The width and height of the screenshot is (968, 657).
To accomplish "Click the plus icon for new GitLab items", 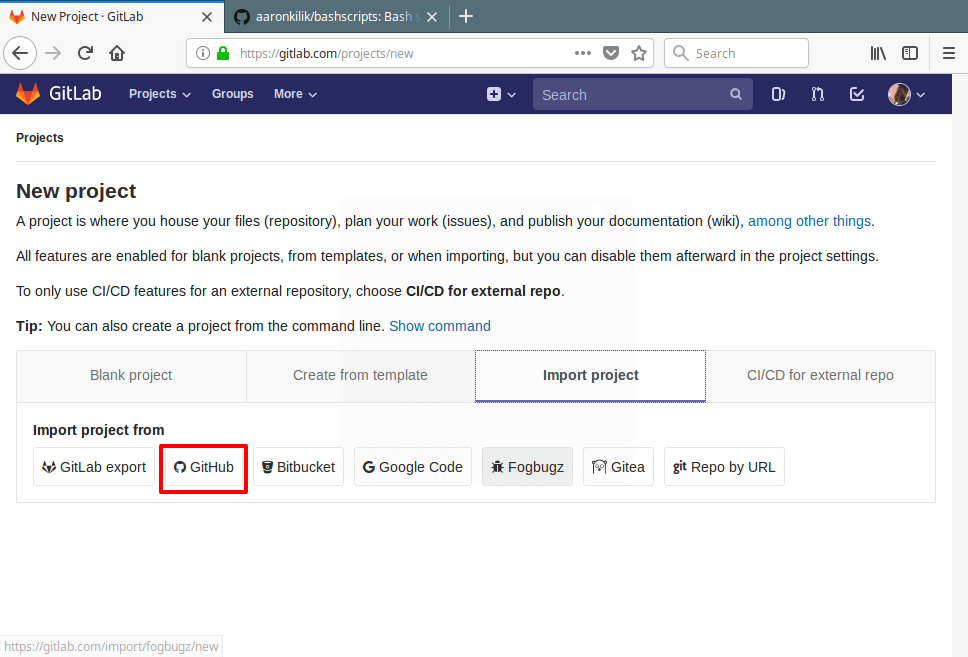I will click(494, 94).
